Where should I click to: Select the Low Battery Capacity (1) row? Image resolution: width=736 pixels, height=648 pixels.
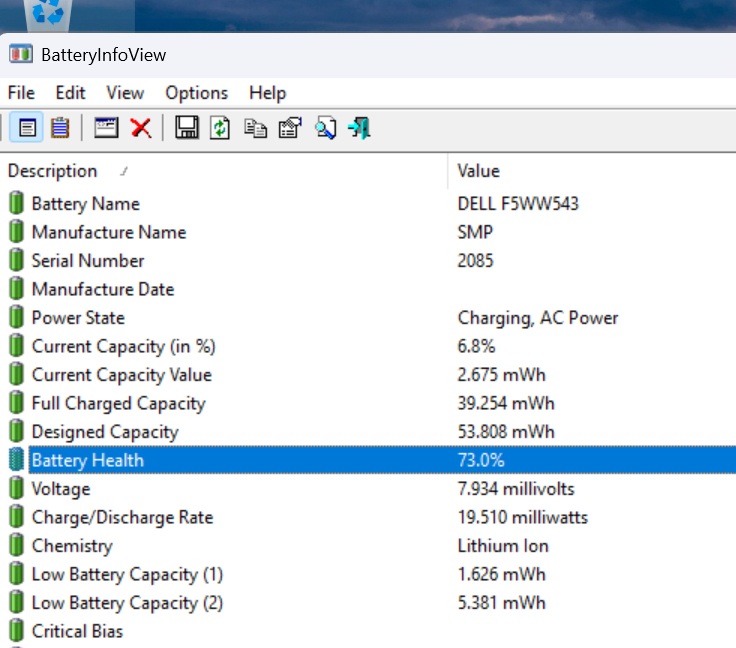coord(368,574)
